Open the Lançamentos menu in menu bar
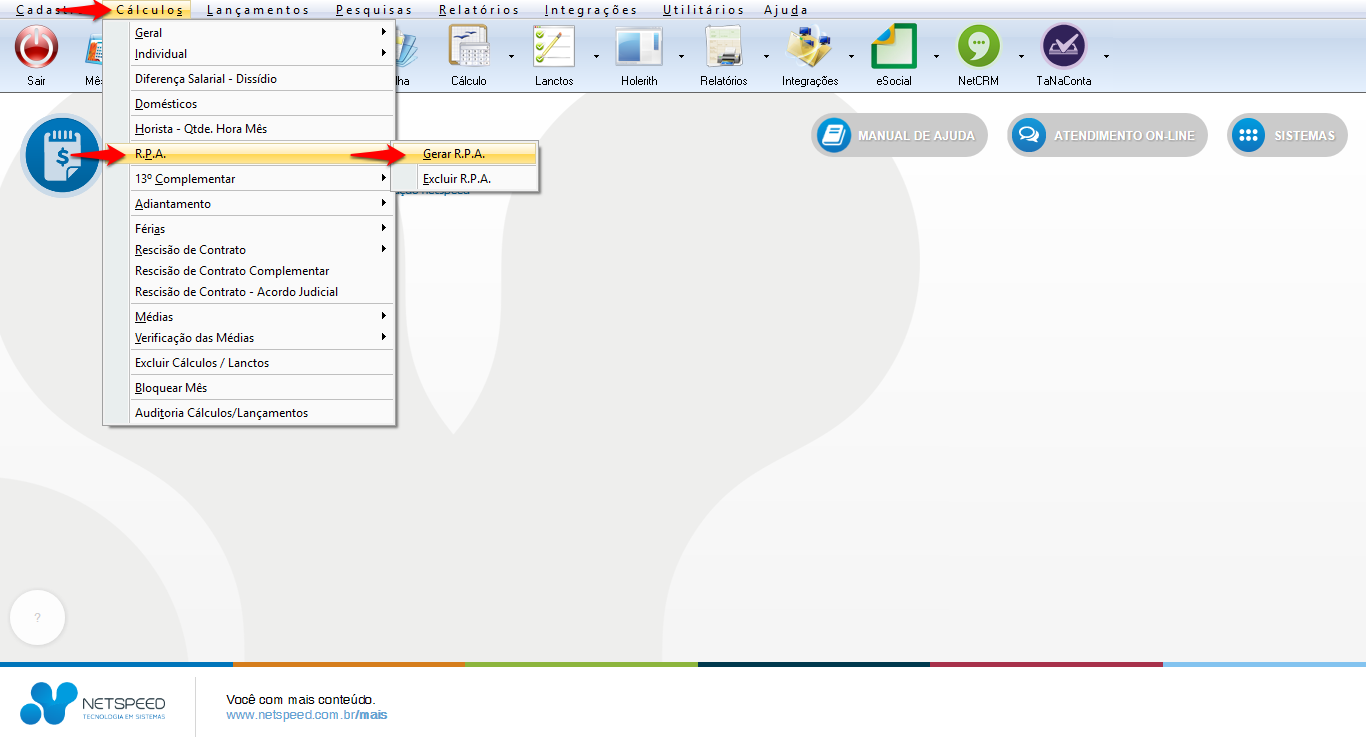The height and width of the screenshot is (743, 1366). point(258,10)
